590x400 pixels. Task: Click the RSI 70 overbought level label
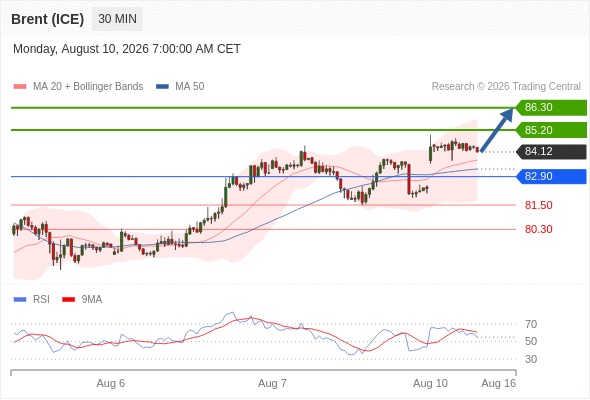[531, 324]
